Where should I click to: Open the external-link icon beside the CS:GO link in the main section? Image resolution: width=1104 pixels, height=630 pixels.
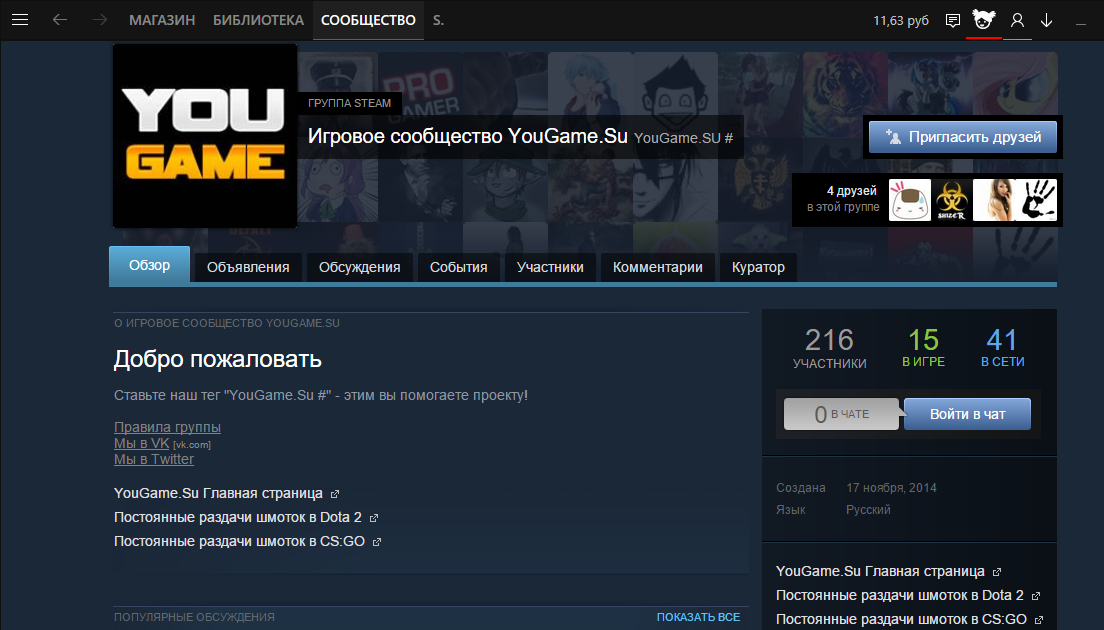click(377, 542)
